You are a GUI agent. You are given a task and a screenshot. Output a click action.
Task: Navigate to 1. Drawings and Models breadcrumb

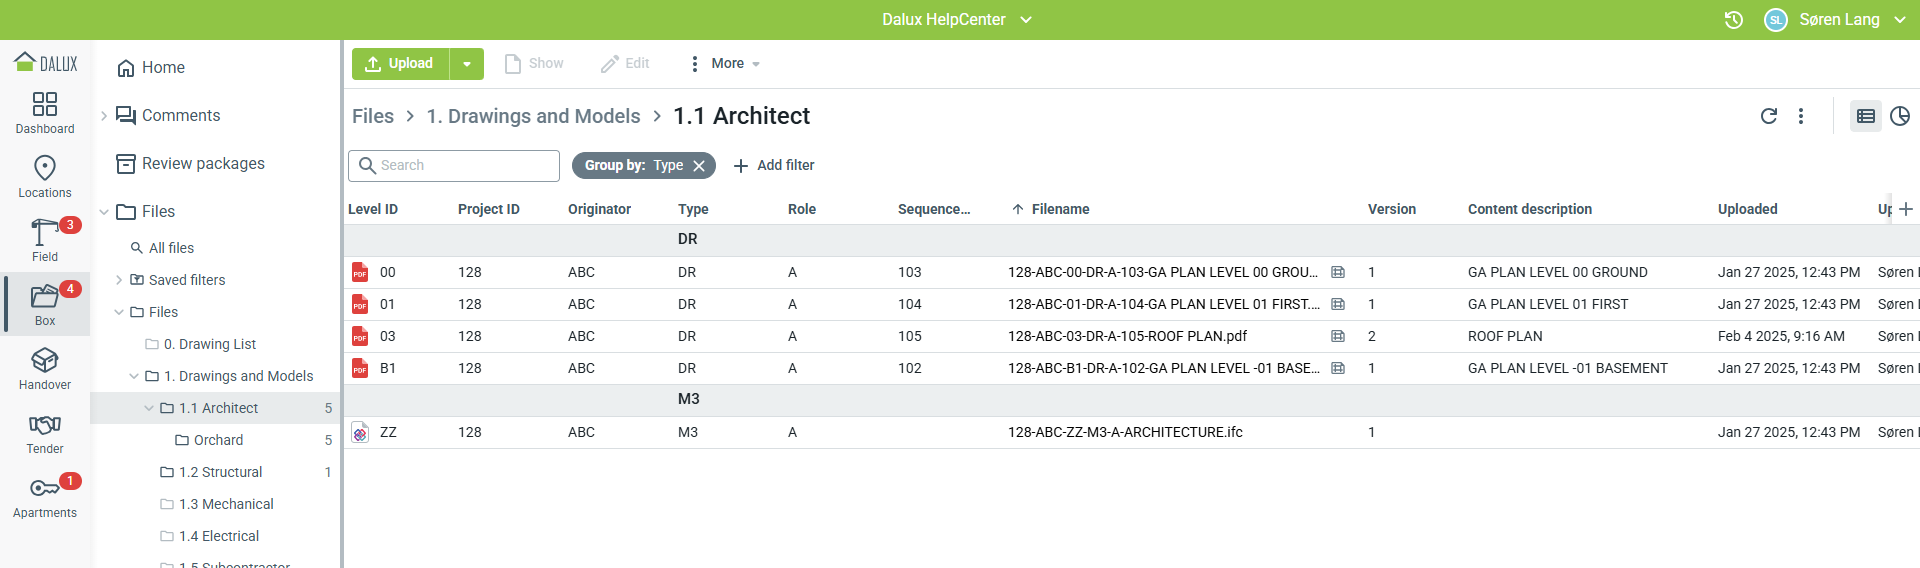coord(533,116)
